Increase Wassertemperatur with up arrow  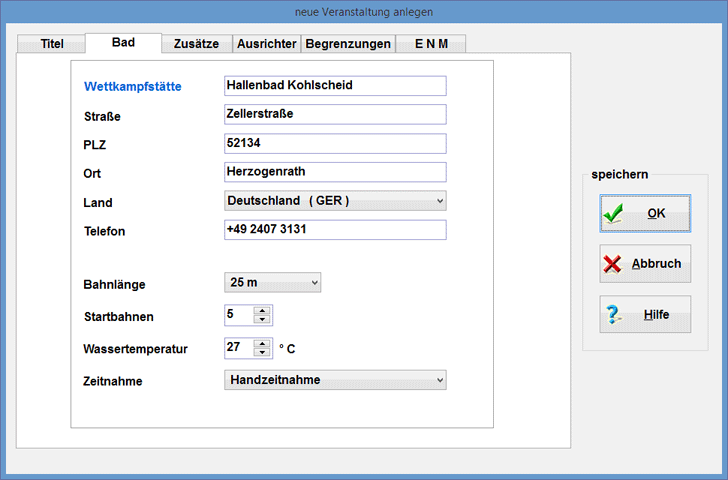(262, 343)
